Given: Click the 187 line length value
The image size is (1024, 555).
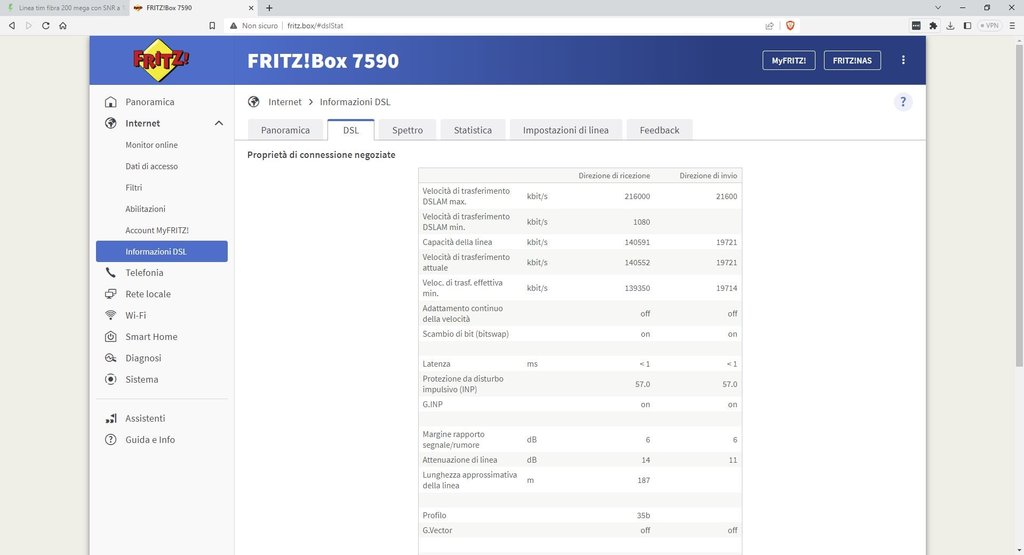Looking at the screenshot, I should pos(644,480).
